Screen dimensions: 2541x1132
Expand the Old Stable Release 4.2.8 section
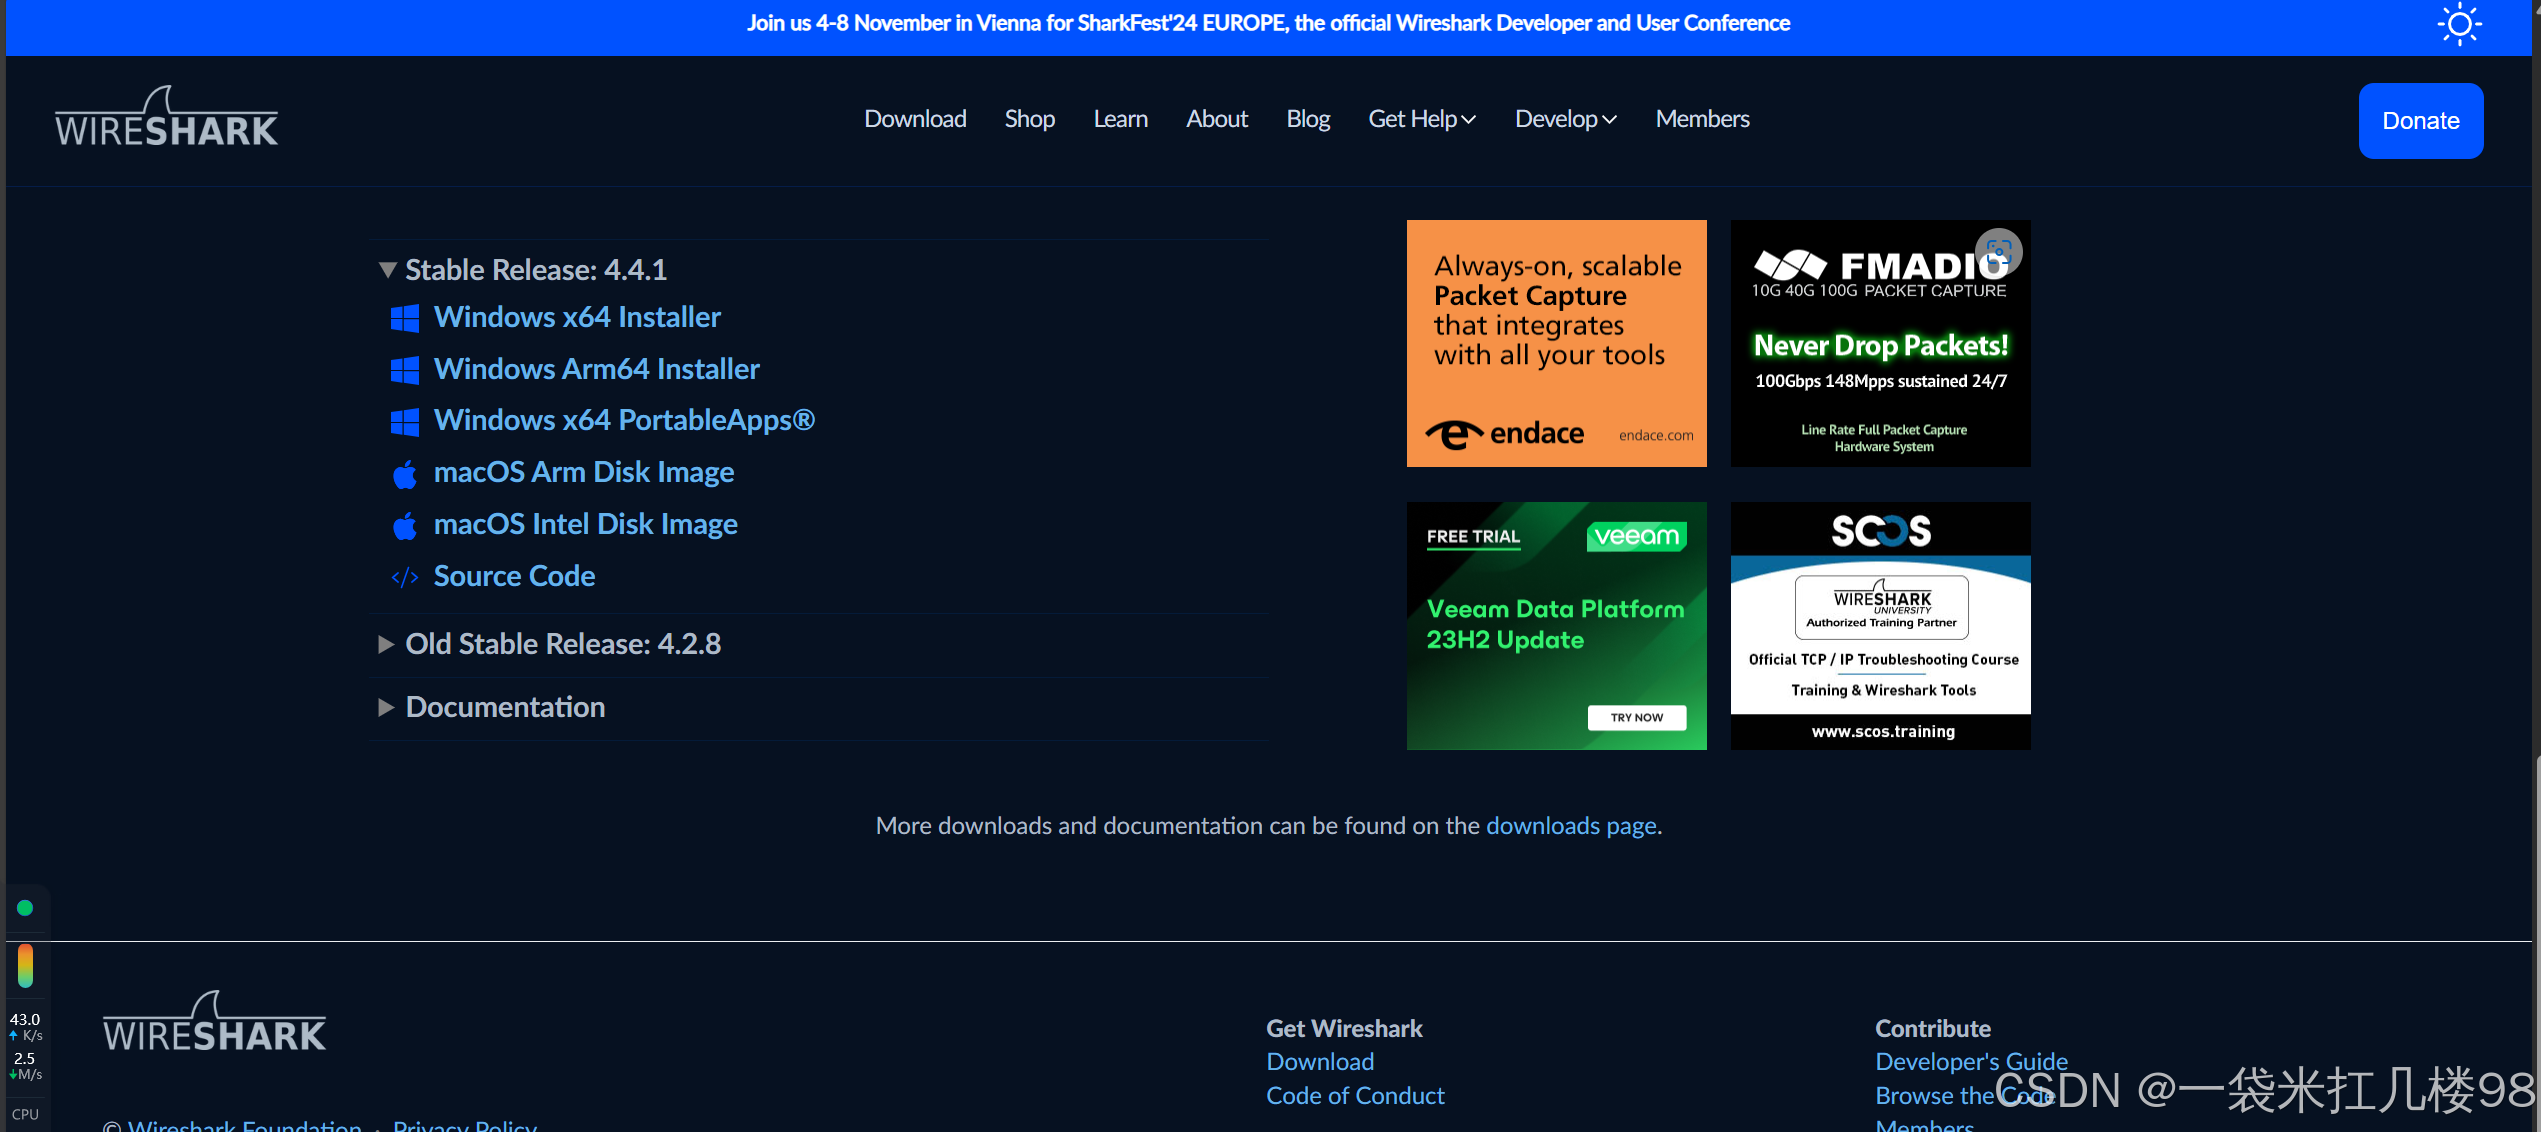[550, 644]
